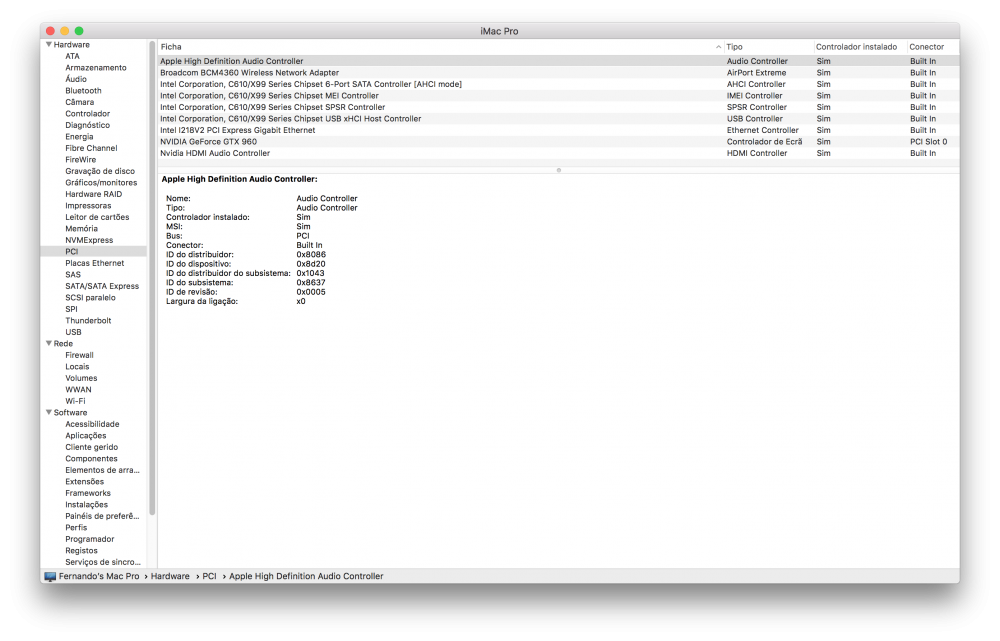Click the vendor ID value 0x8086
The height and width of the screenshot is (641, 1000).
(x=311, y=254)
